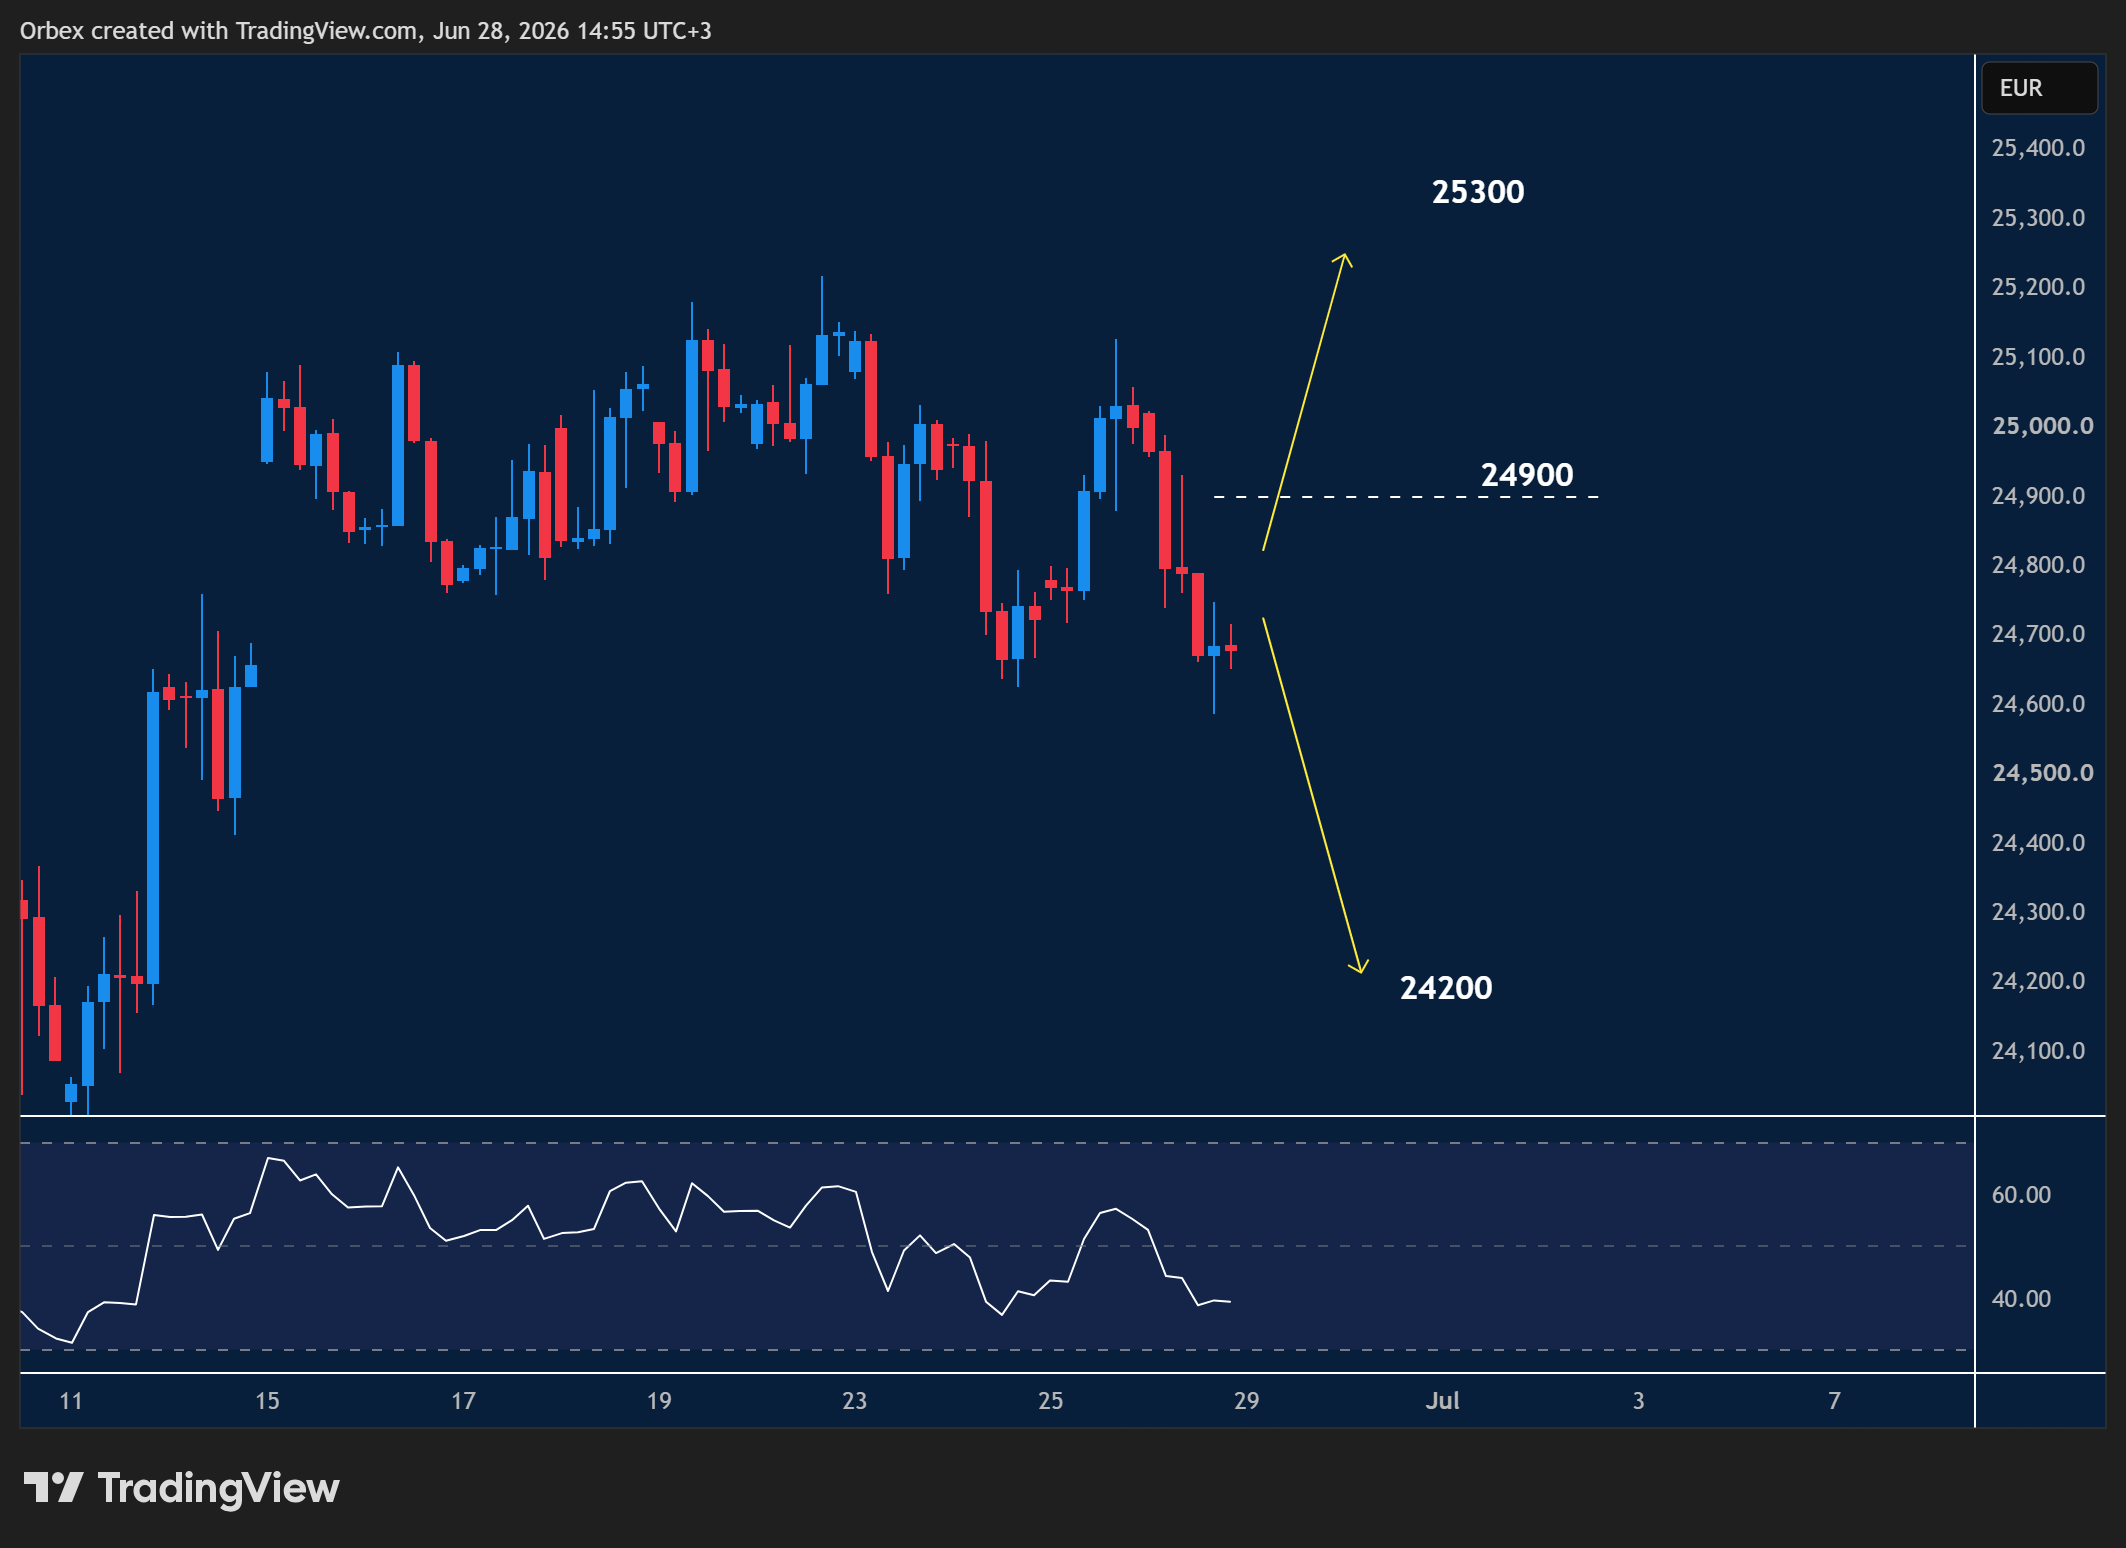The image size is (2126, 1548).
Task: Click the 24,500.0 price axis label
Action: (2042, 773)
